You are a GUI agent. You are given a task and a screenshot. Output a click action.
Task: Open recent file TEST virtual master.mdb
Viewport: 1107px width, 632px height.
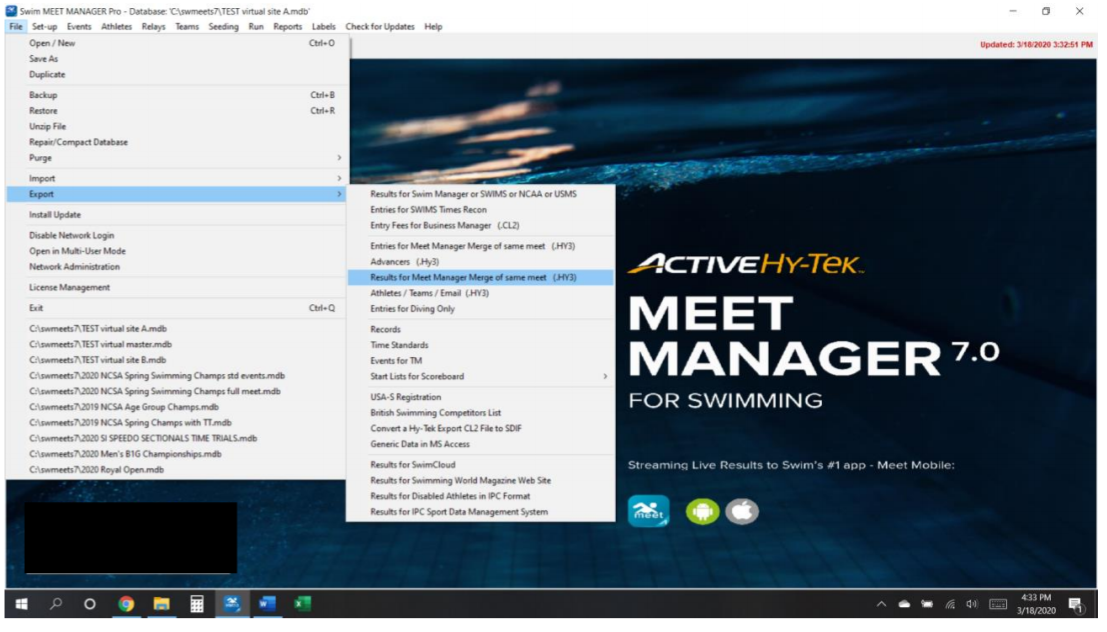tap(100, 344)
